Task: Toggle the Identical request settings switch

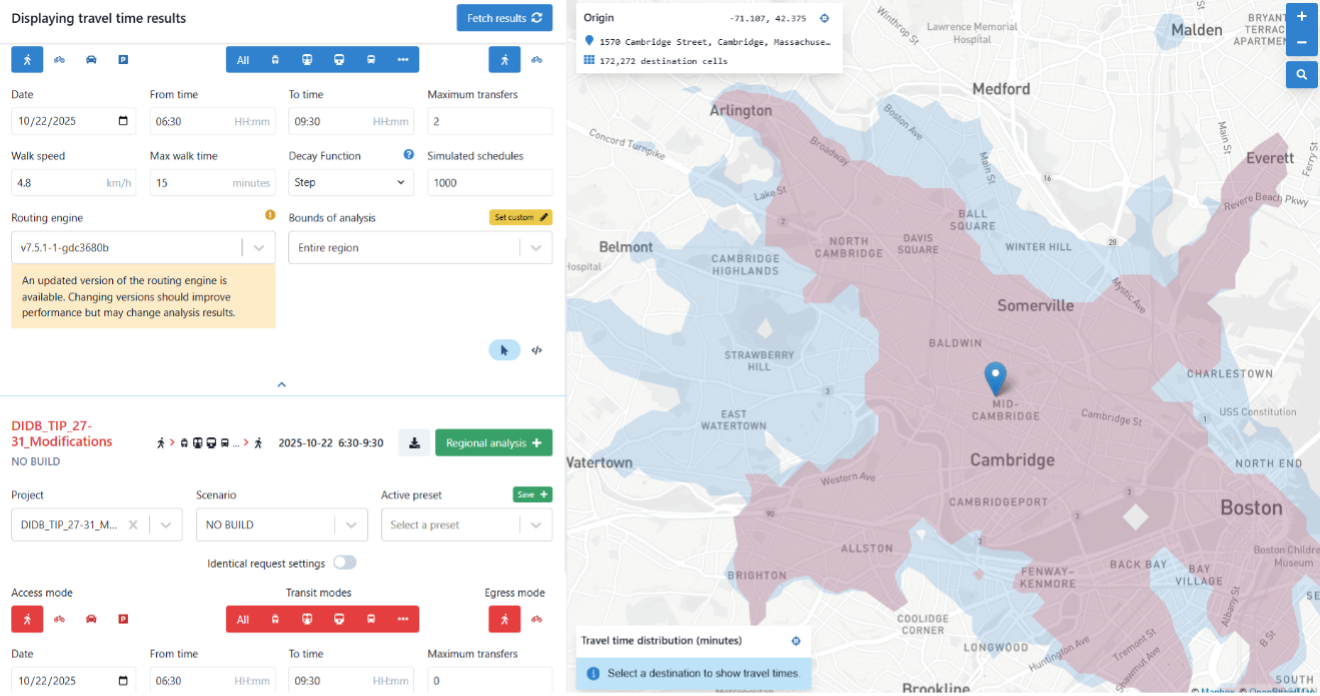Action: tap(345, 563)
